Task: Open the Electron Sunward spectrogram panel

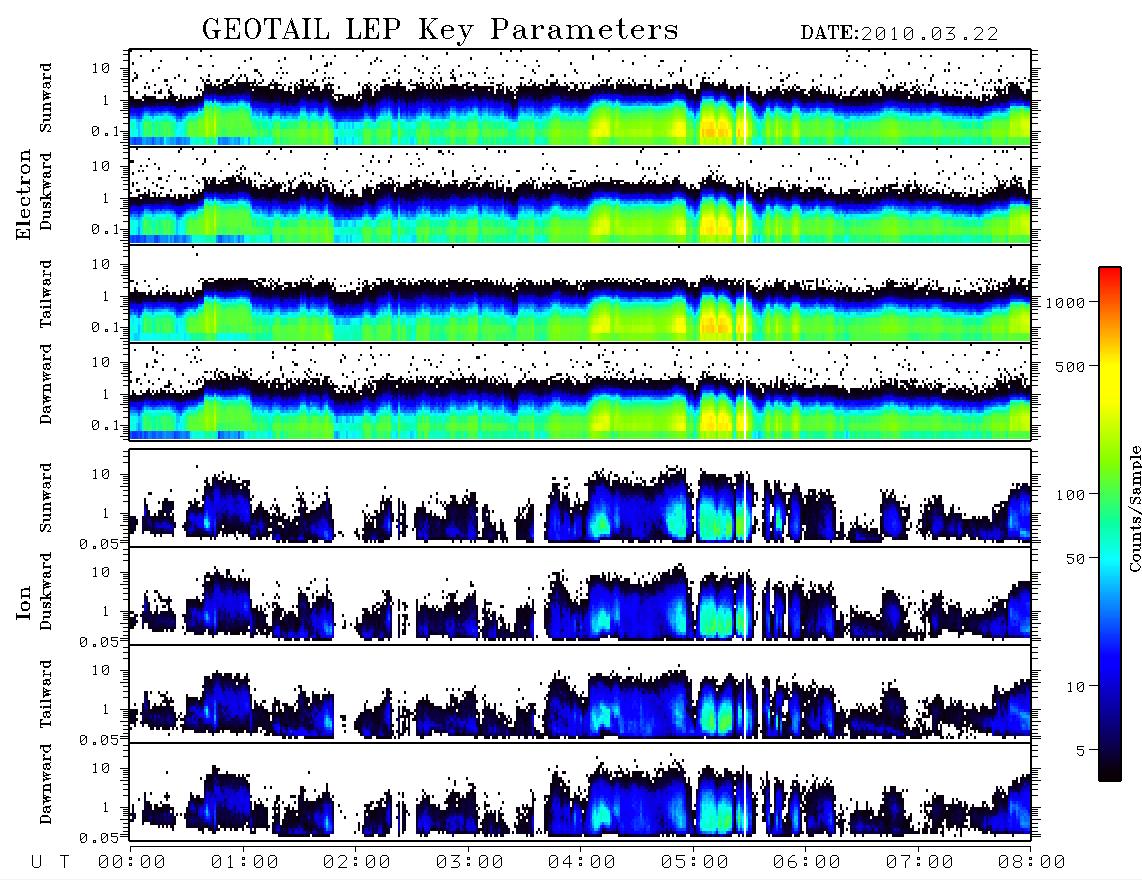Action: click(x=580, y=98)
